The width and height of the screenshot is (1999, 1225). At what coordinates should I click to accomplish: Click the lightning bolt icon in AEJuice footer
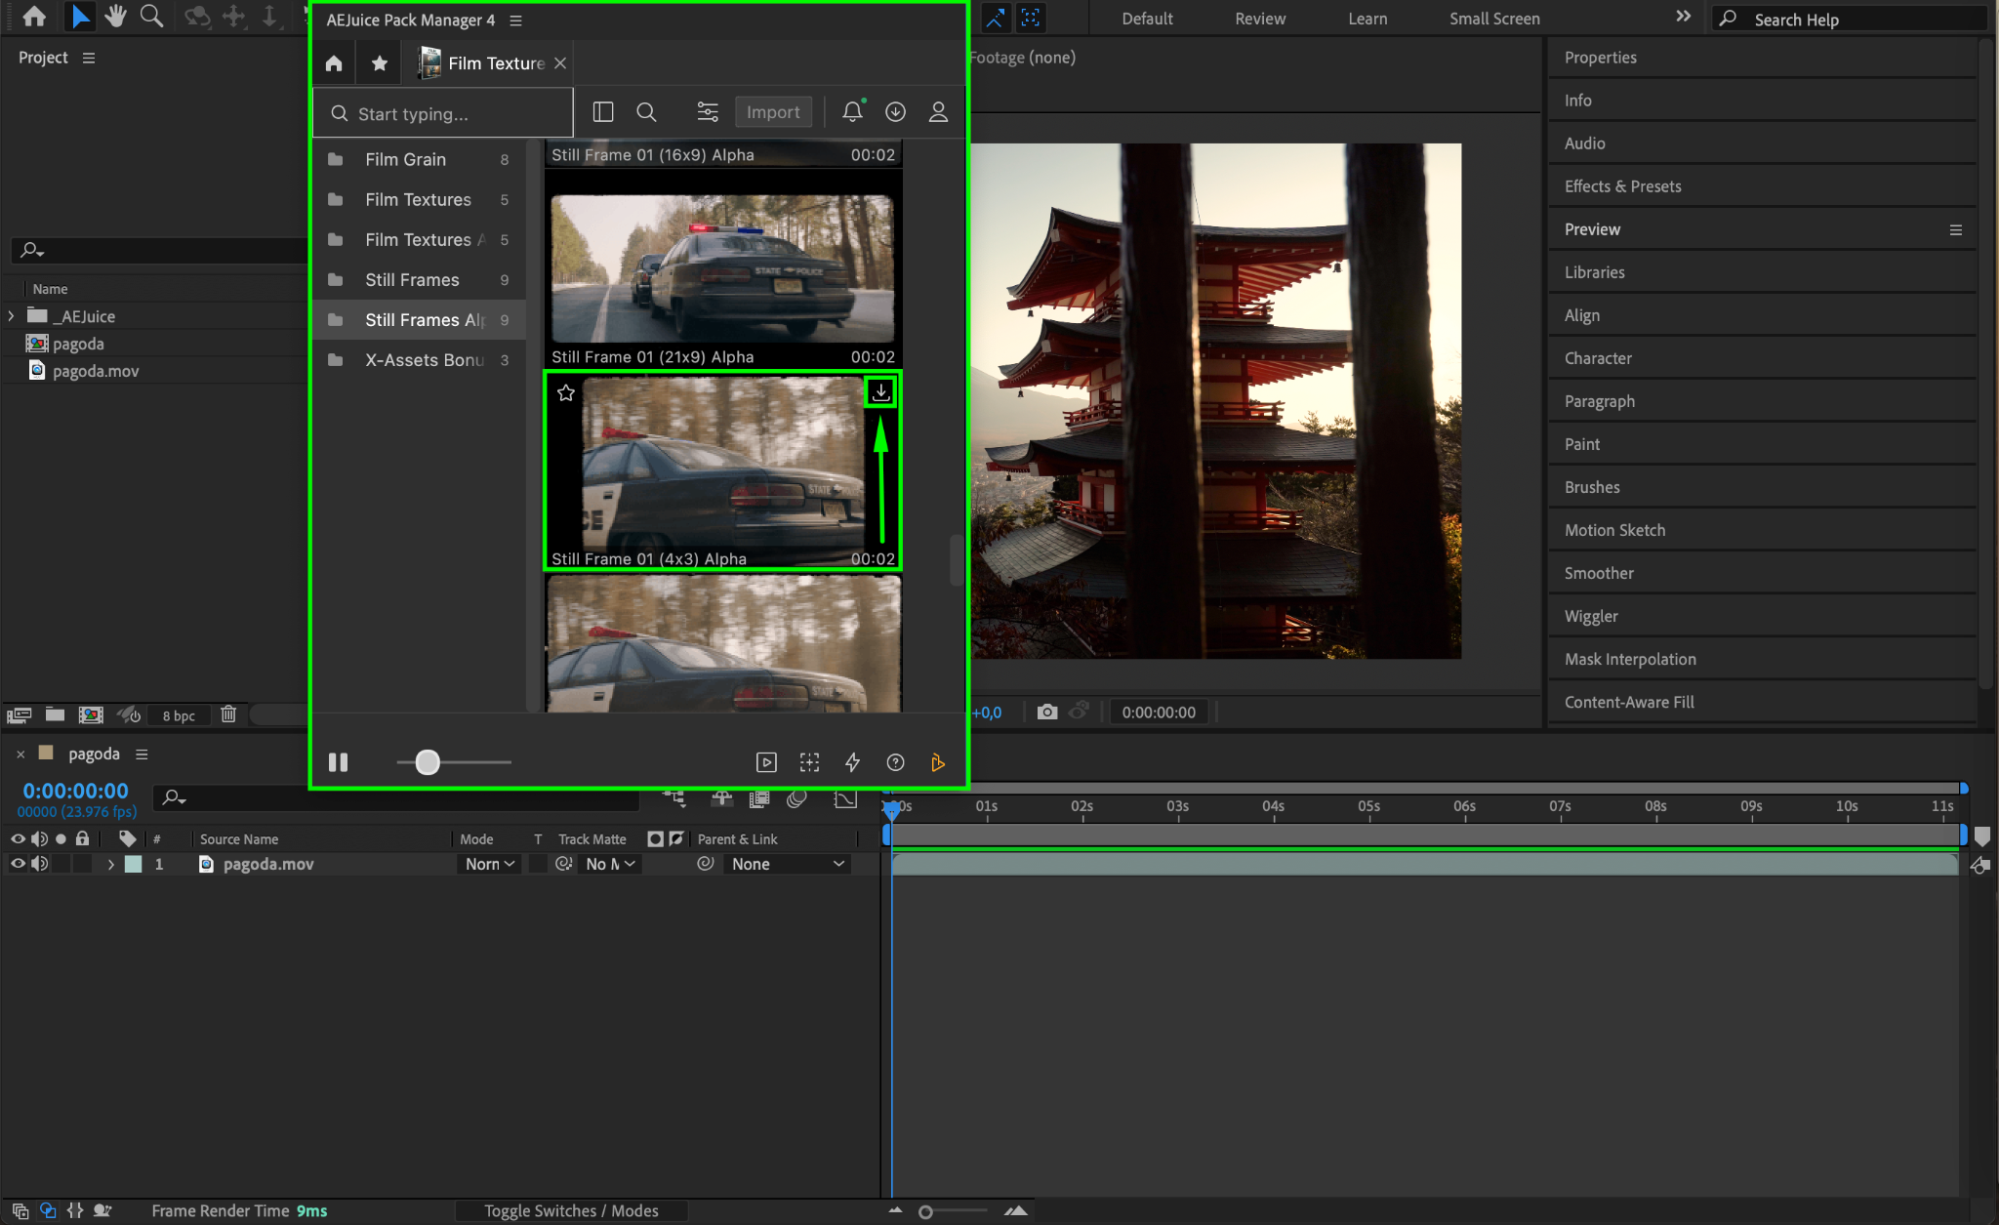click(x=852, y=762)
